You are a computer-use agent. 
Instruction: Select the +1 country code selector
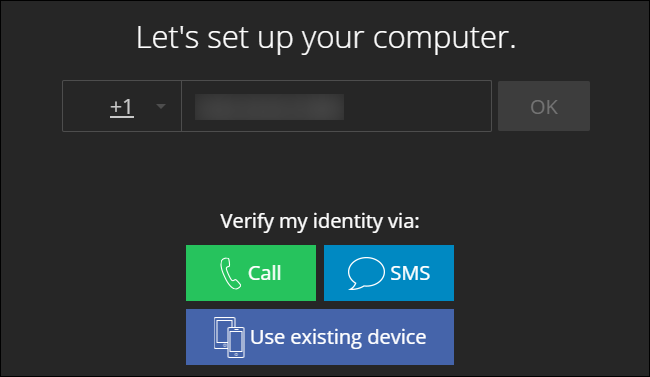coord(122,106)
